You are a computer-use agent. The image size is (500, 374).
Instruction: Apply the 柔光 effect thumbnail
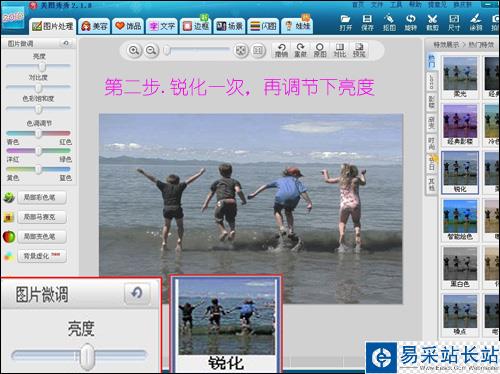tap(460, 77)
